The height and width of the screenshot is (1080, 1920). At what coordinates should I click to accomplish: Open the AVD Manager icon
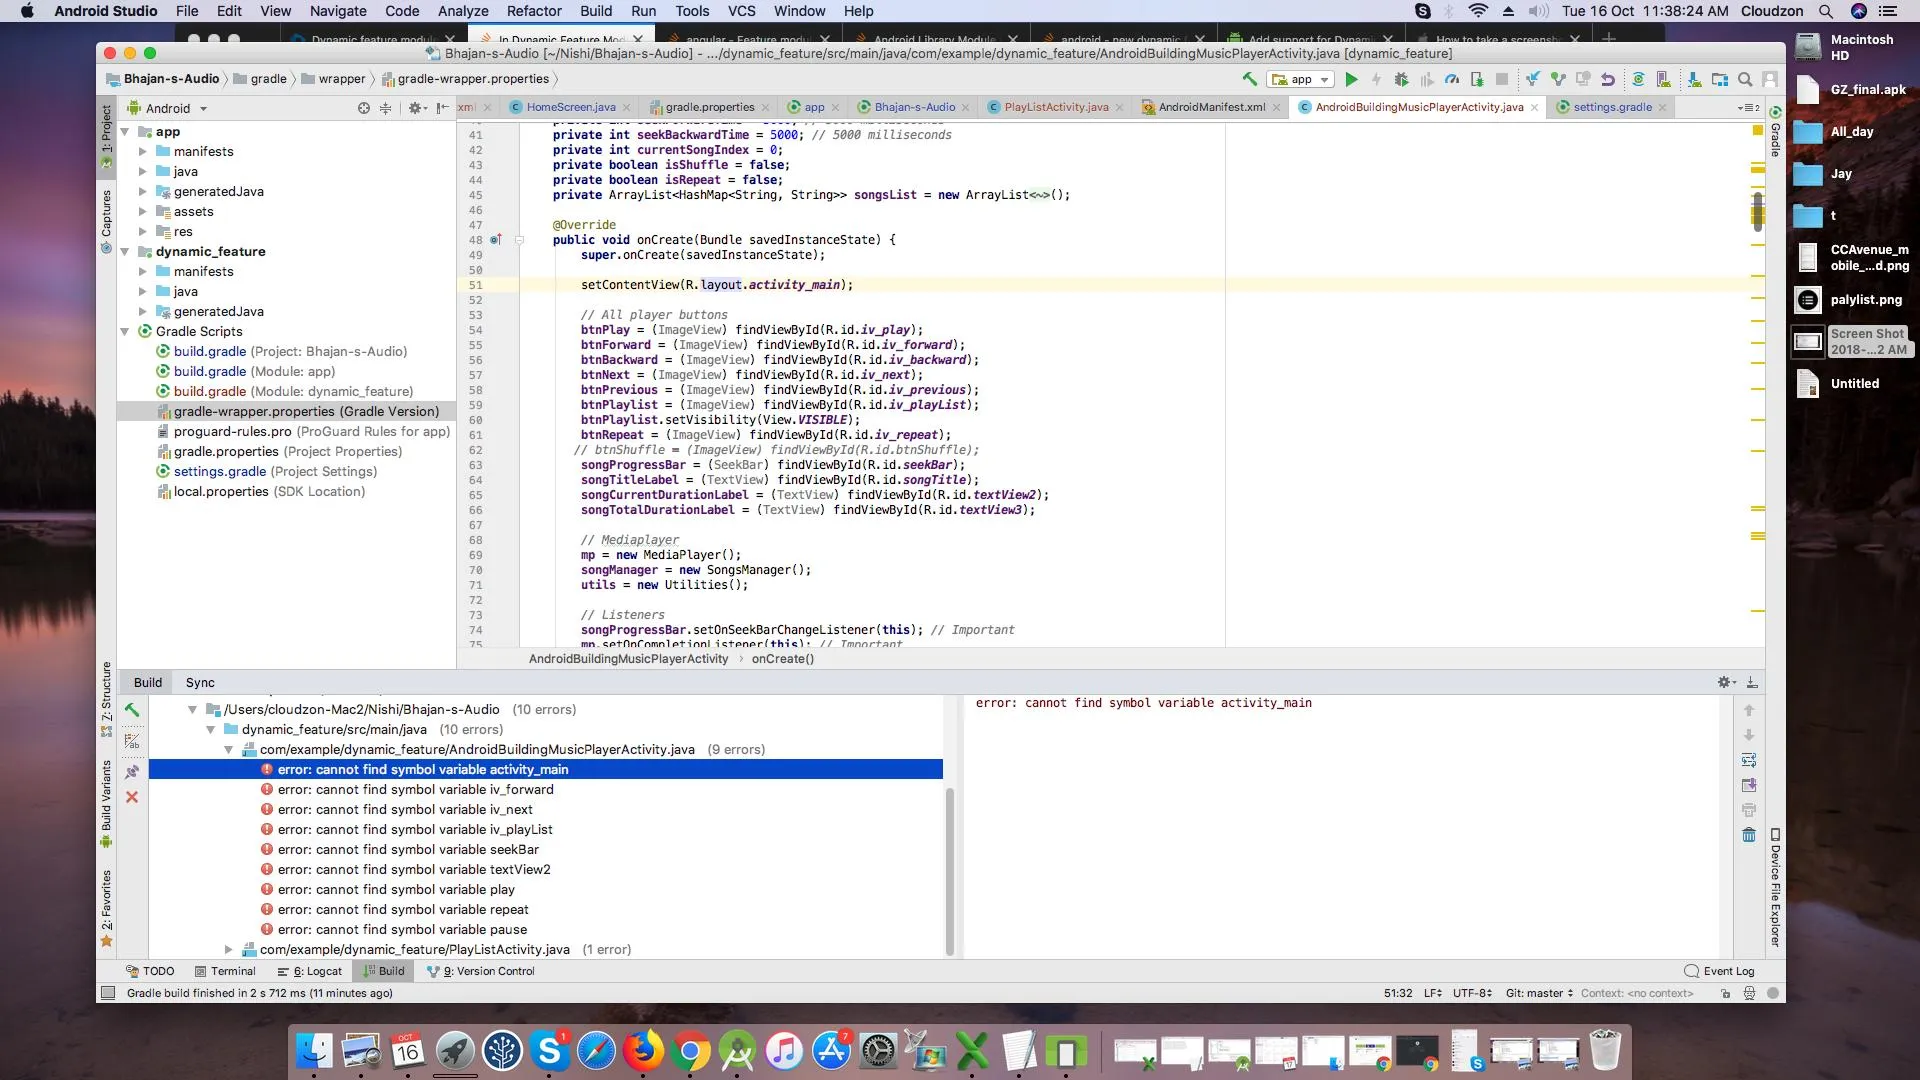click(x=1663, y=79)
